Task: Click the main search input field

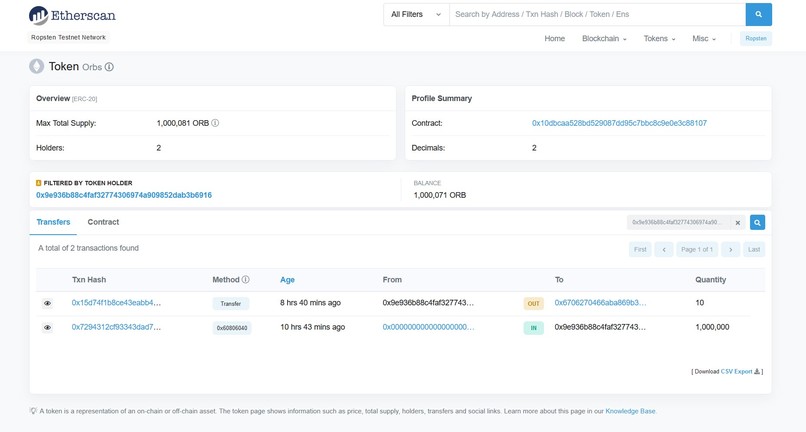Action: pos(597,14)
